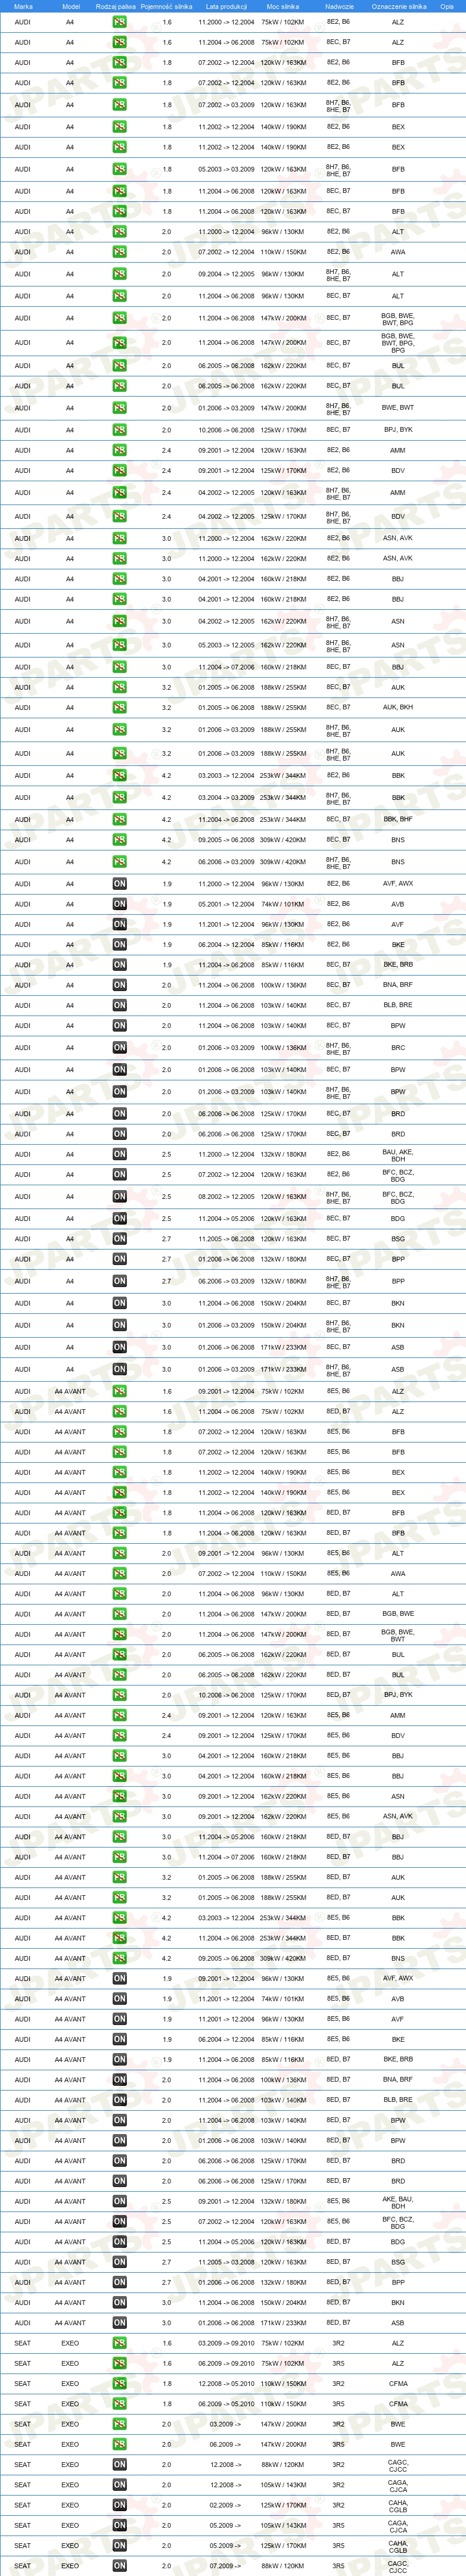This screenshot has width=466, height=2576.
Task: Select ON icon in A4 AVANT BSG 8ED row
Action: (x=119, y=2262)
